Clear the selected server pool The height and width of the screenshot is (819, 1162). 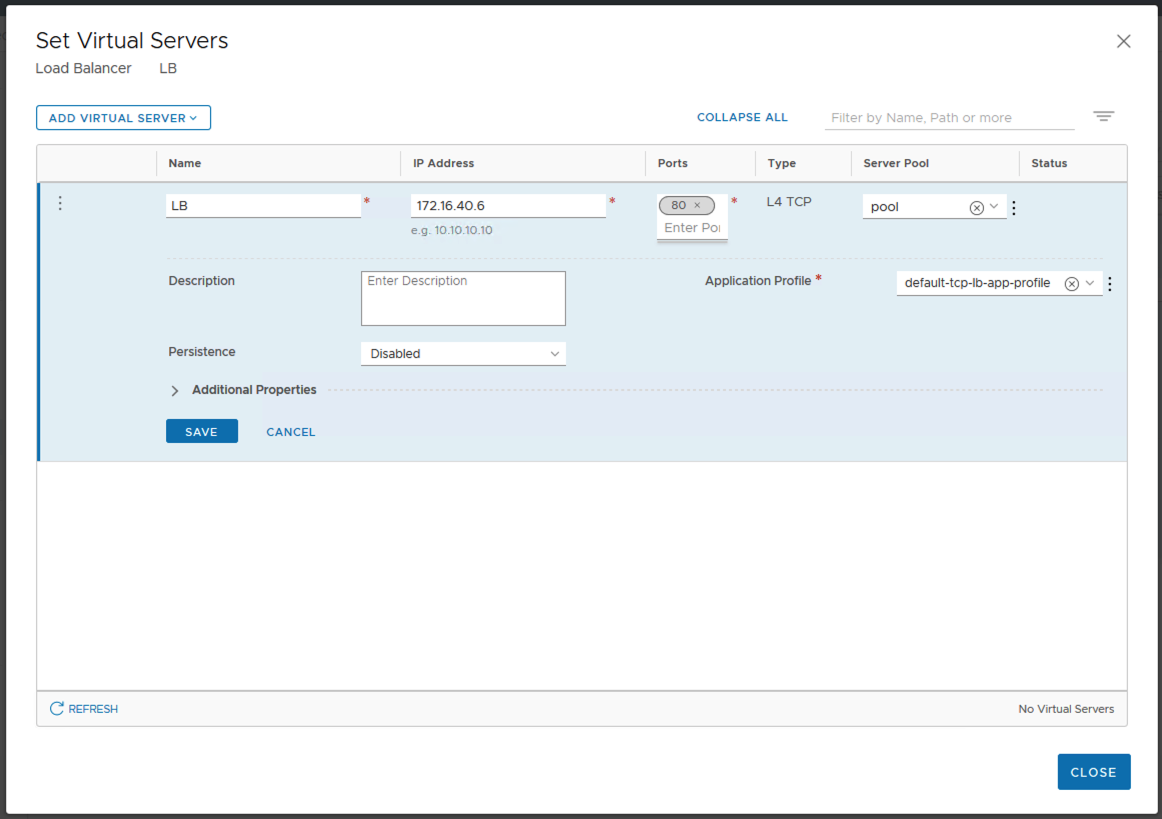[976, 208]
